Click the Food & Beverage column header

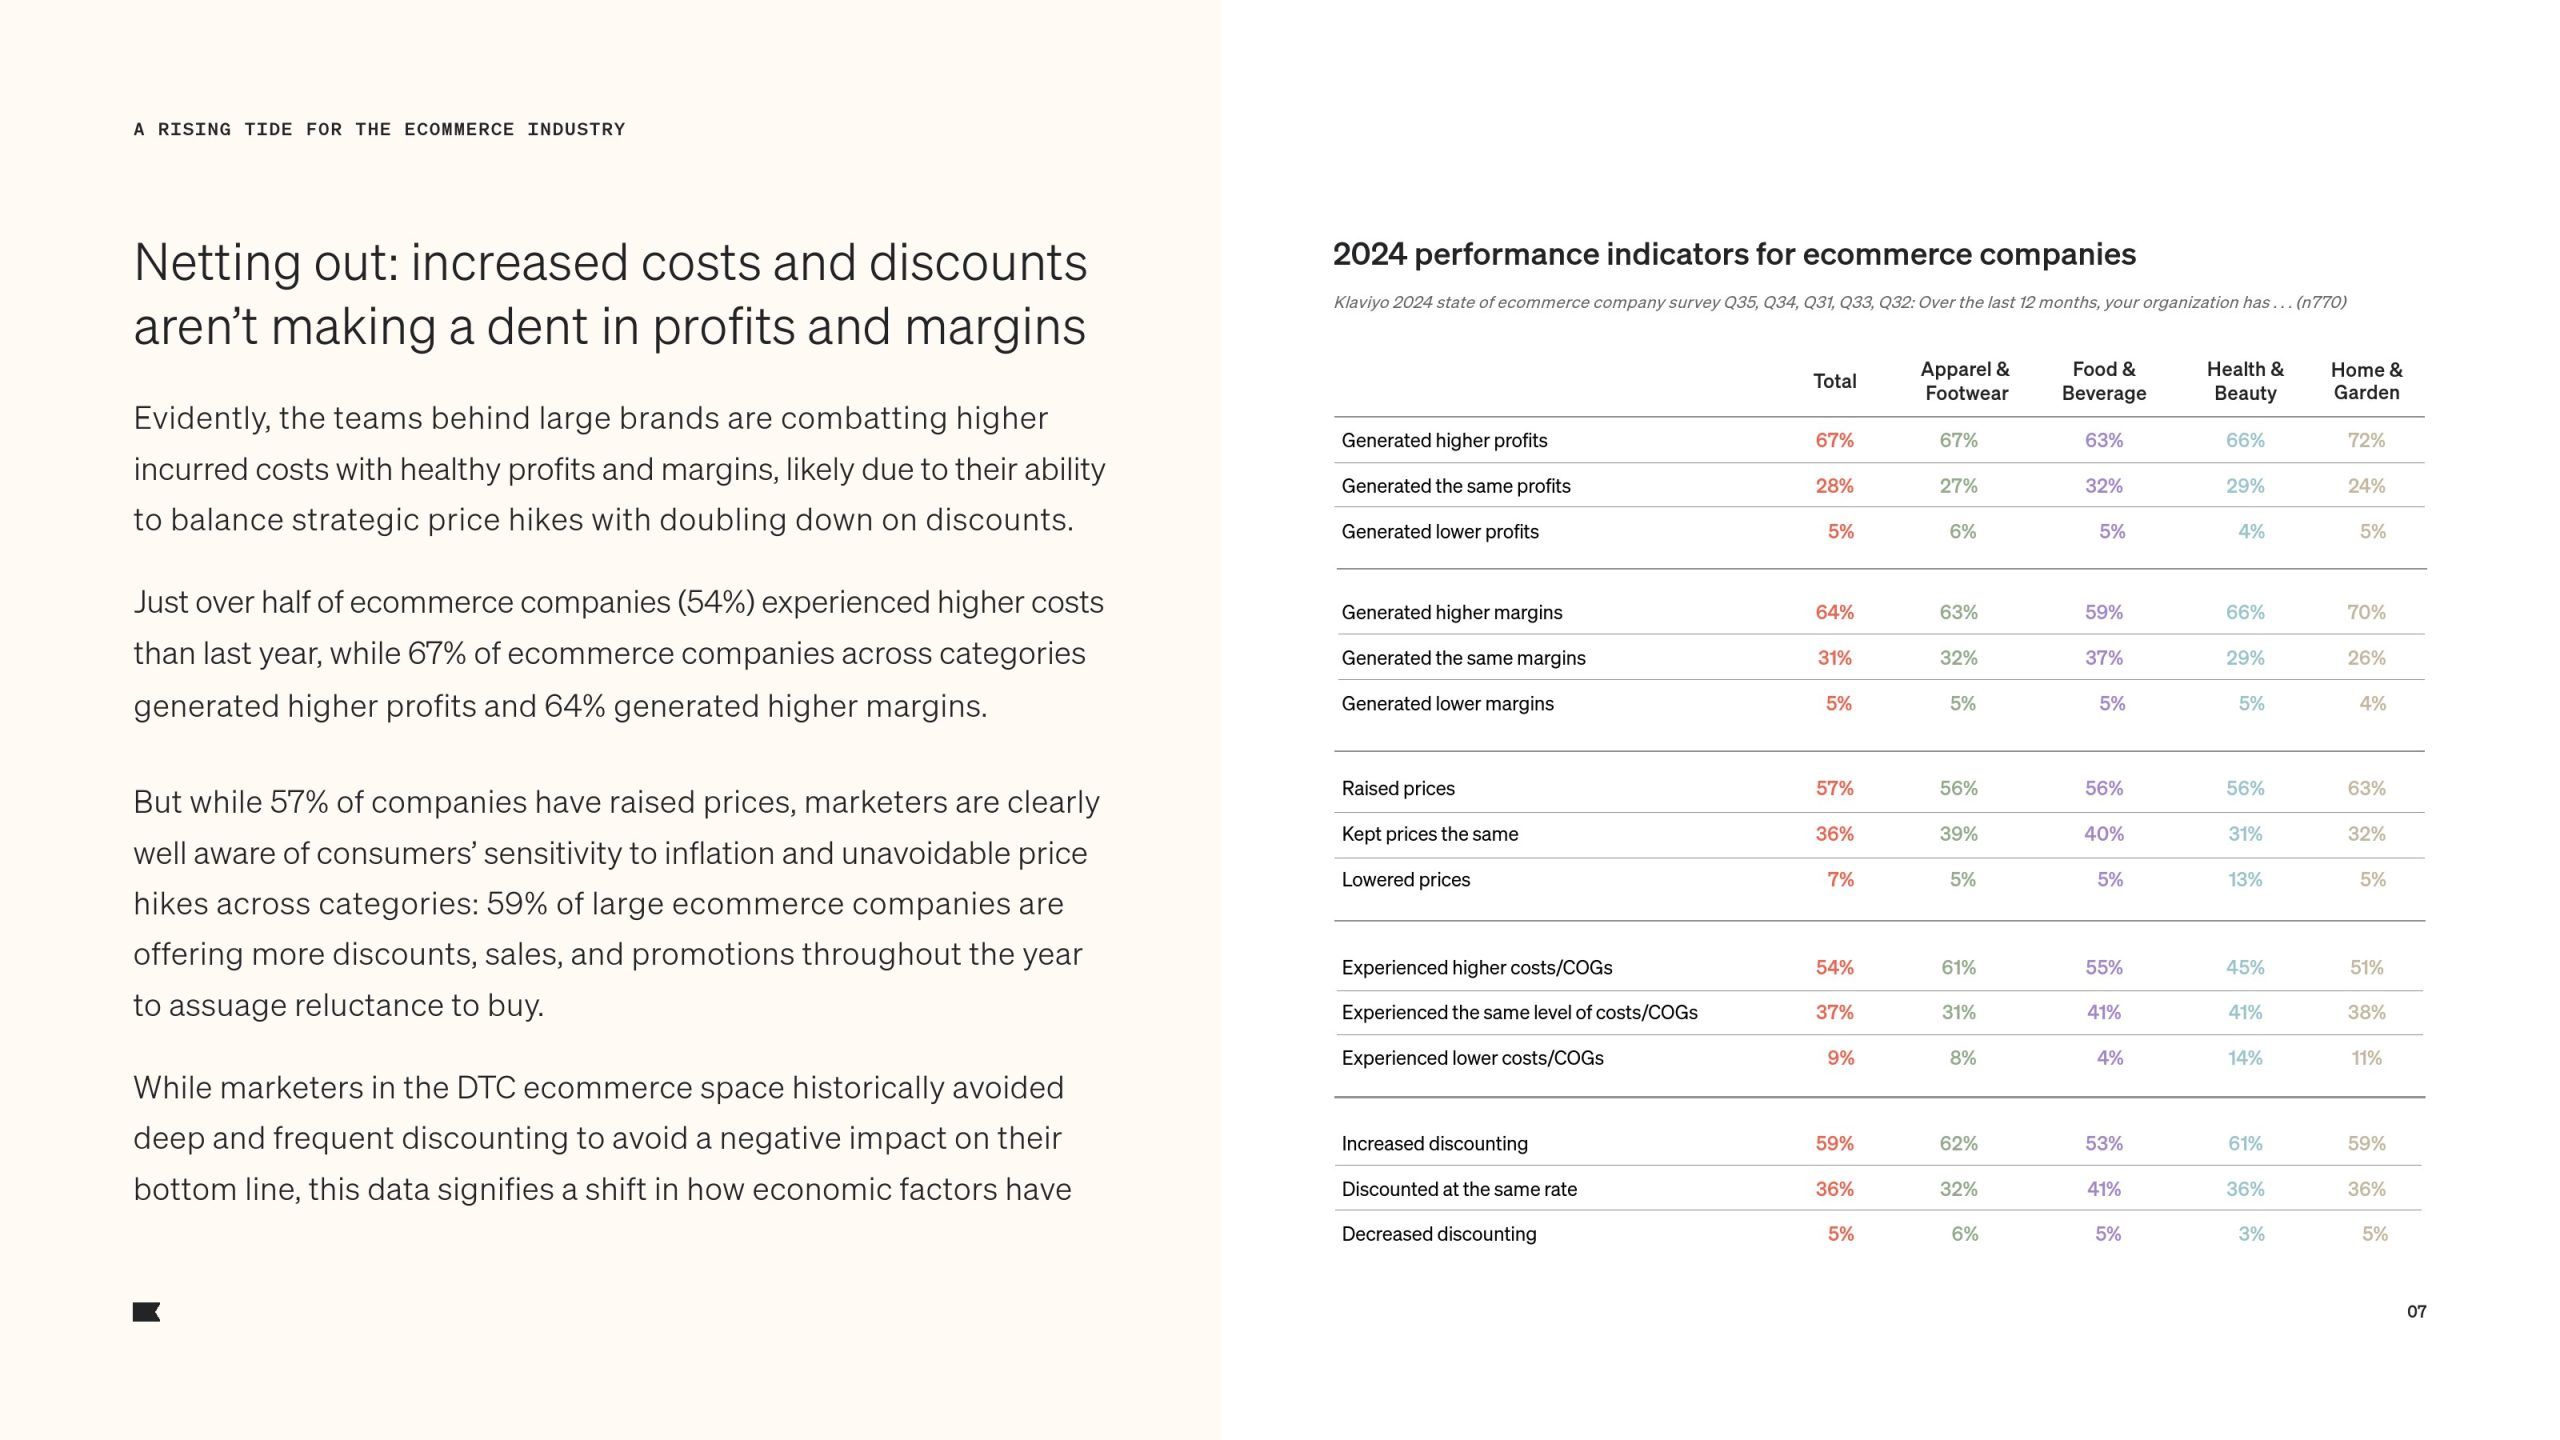(x=2104, y=381)
